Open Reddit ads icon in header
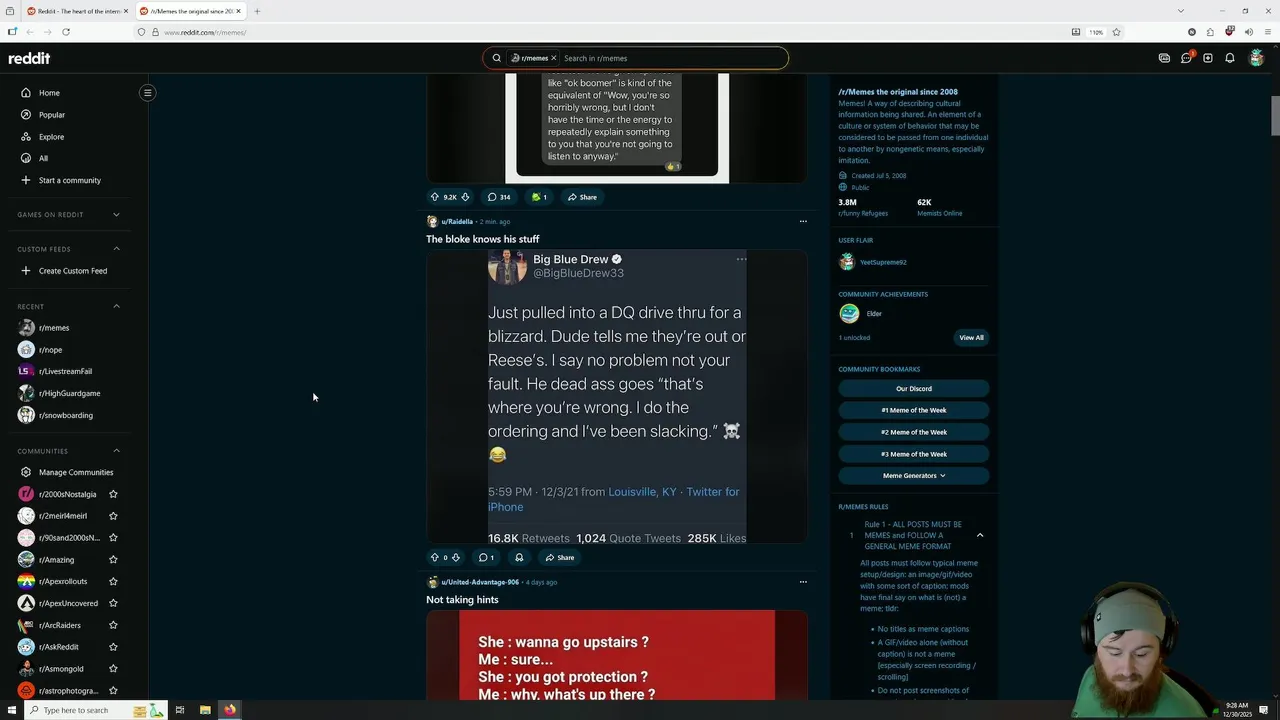Image resolution: width=1280 pixels, height=720 pixels. [1164, 58]
